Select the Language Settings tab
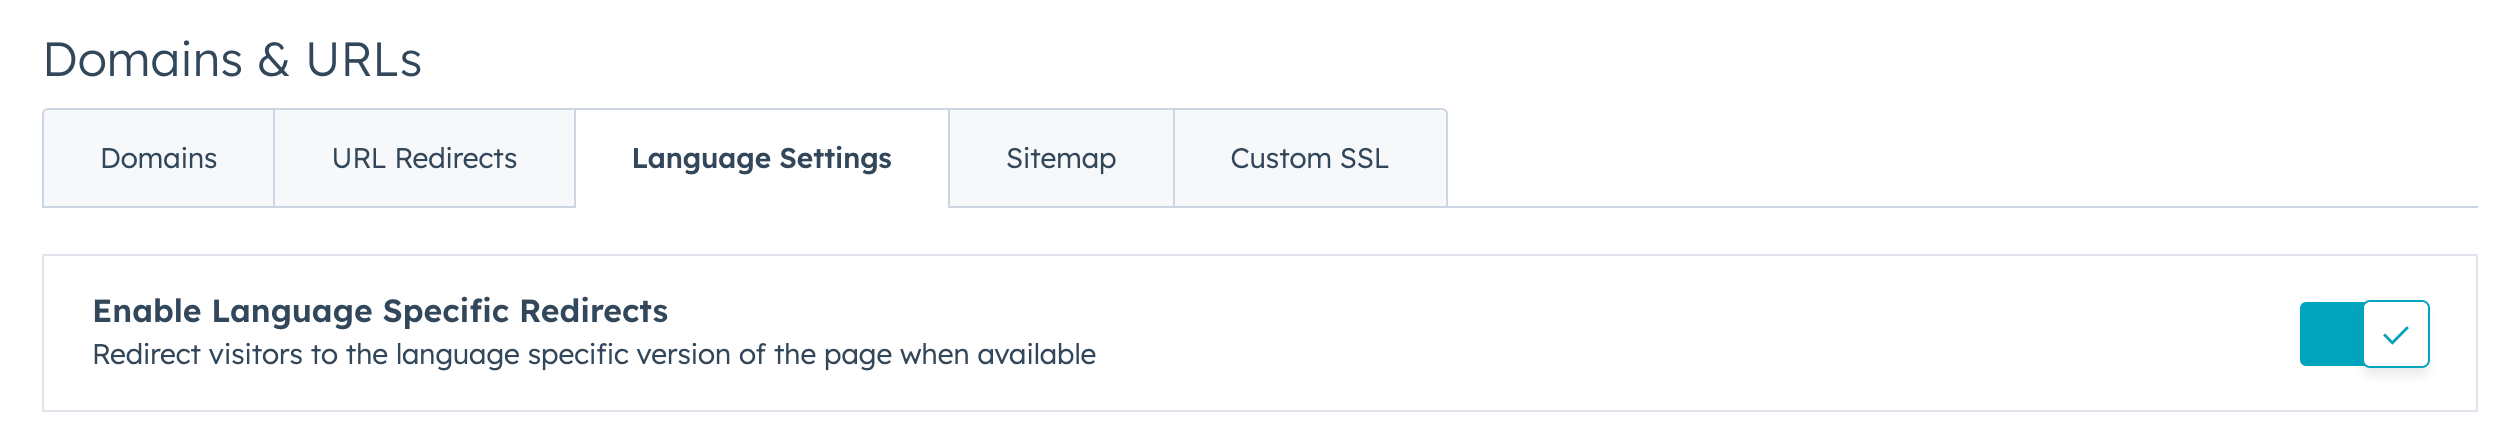2512x442 pixels. coord(761,158)
